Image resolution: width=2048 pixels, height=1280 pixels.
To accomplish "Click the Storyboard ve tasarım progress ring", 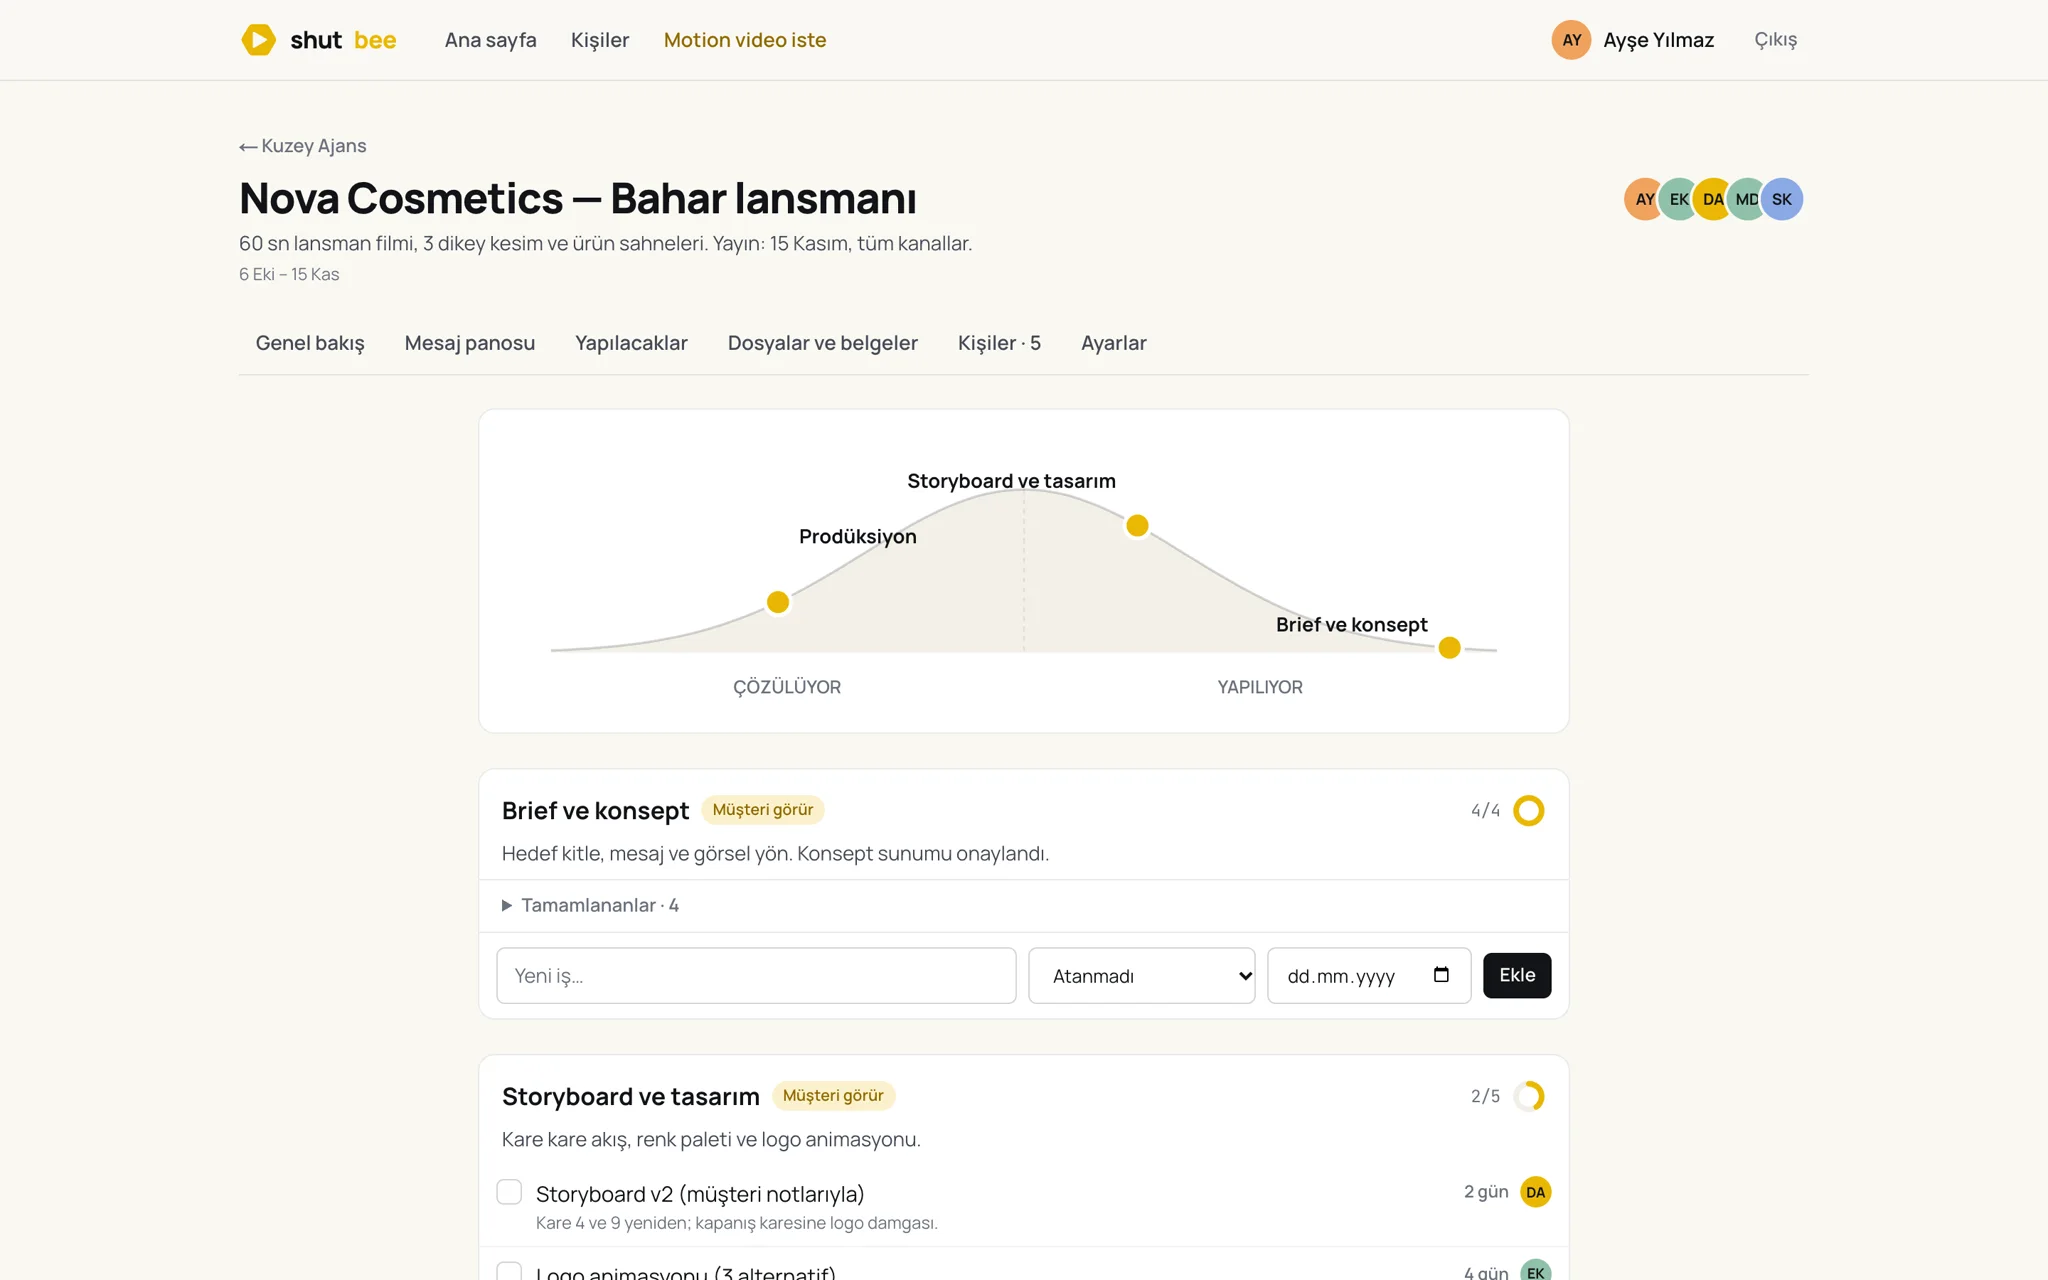I will pyautogui.click(x=1528, y=1096).
